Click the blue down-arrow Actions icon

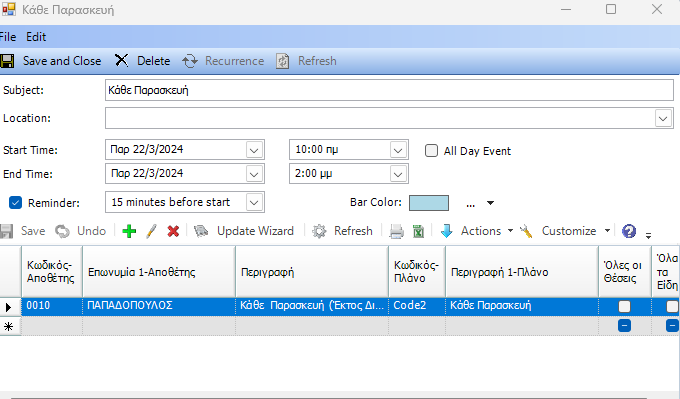click(446, 231)
